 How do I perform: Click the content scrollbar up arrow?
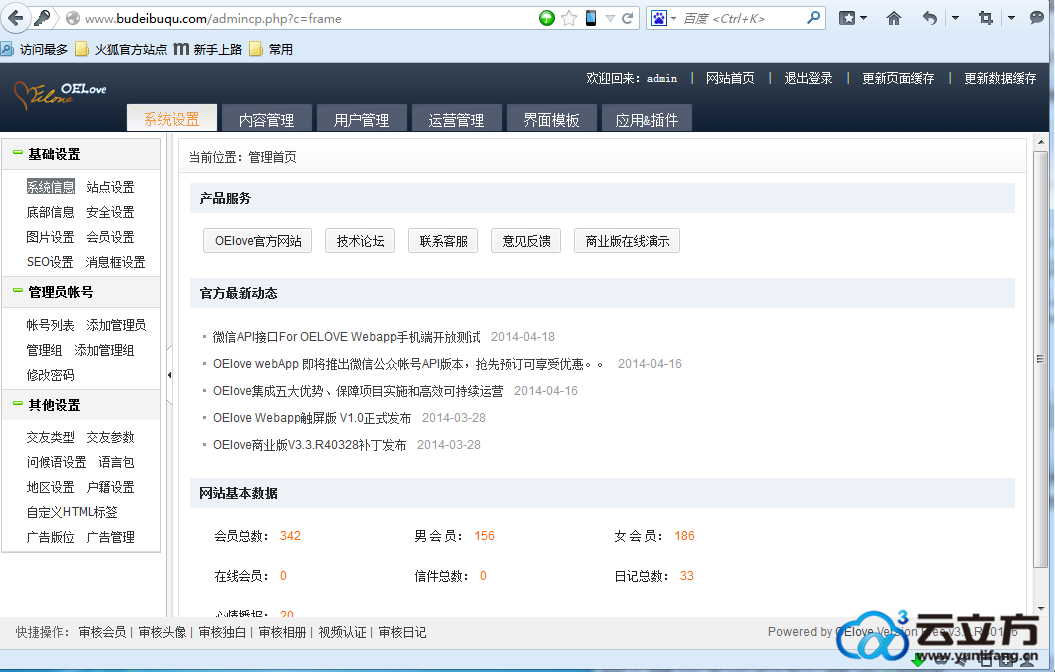1041,142
